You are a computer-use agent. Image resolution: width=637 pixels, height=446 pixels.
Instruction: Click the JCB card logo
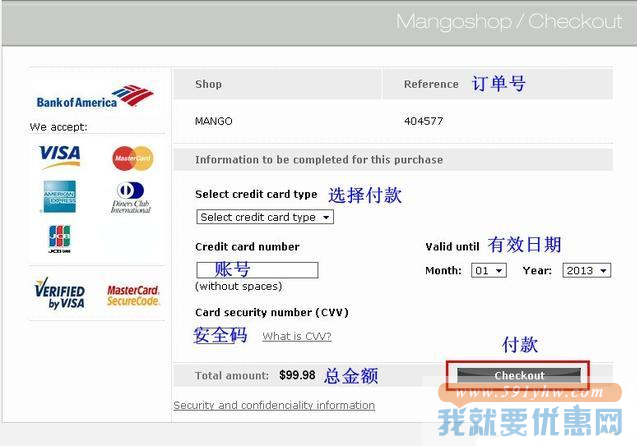(59, 239)
